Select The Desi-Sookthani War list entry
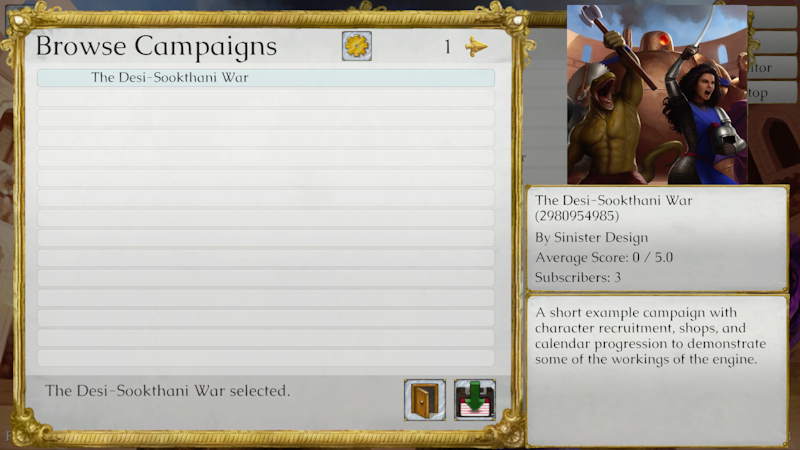 (x=266, y=78)
